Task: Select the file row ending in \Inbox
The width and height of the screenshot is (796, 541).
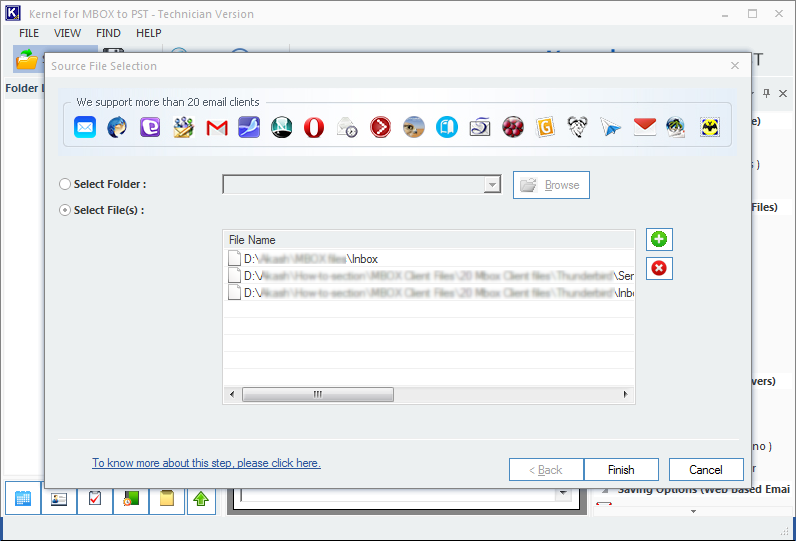Action: coord(429,259)
